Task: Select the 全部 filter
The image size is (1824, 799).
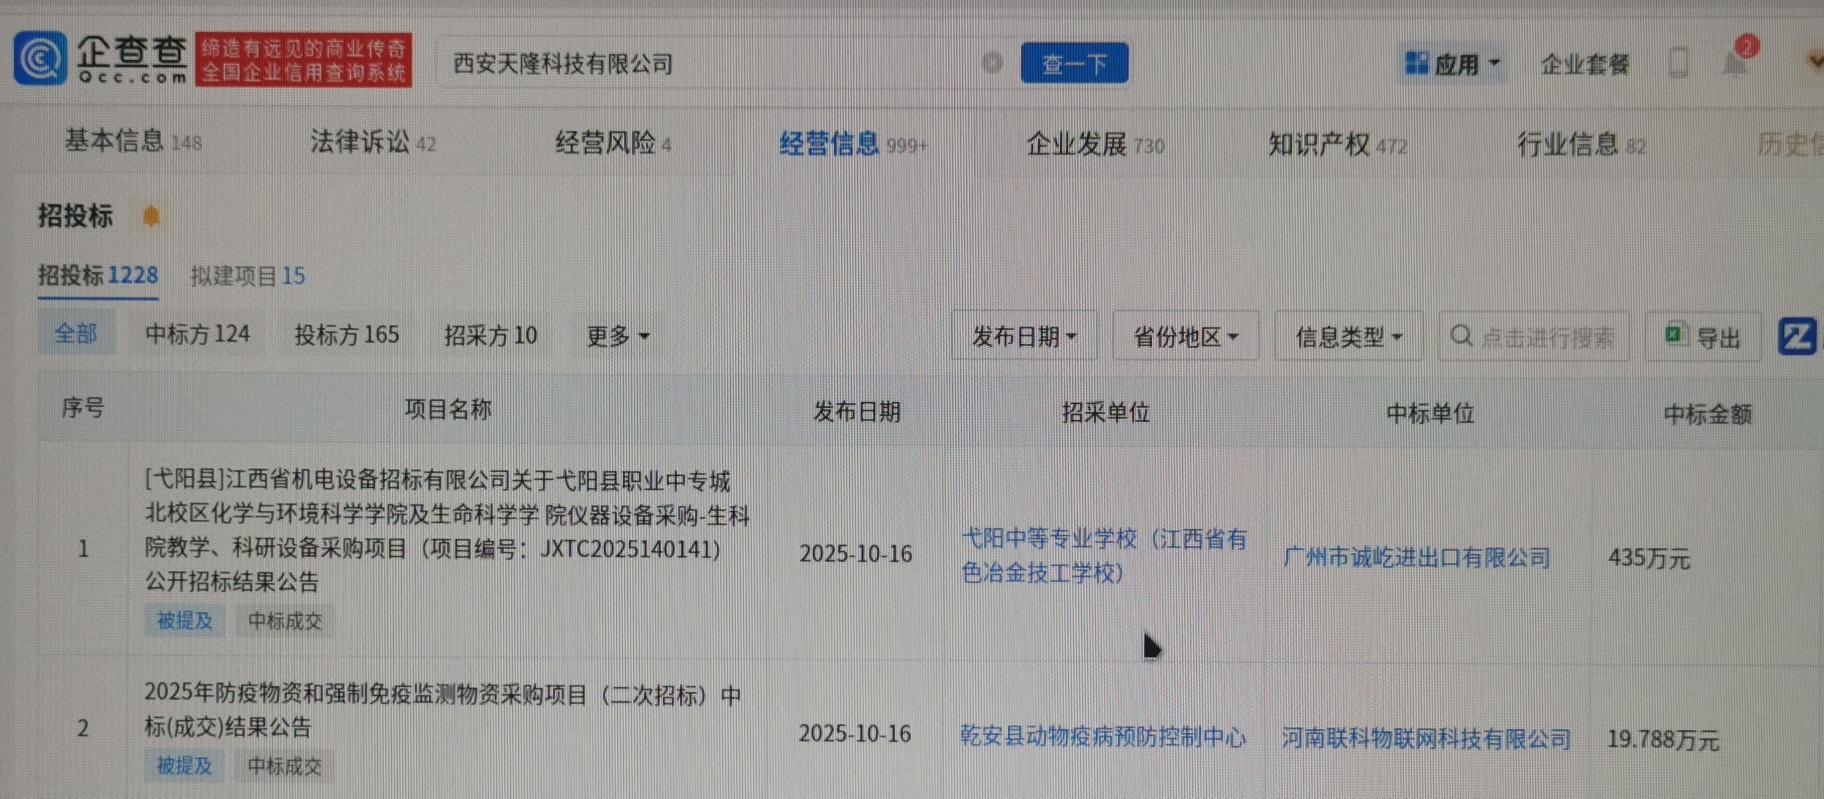Action: 76,333
